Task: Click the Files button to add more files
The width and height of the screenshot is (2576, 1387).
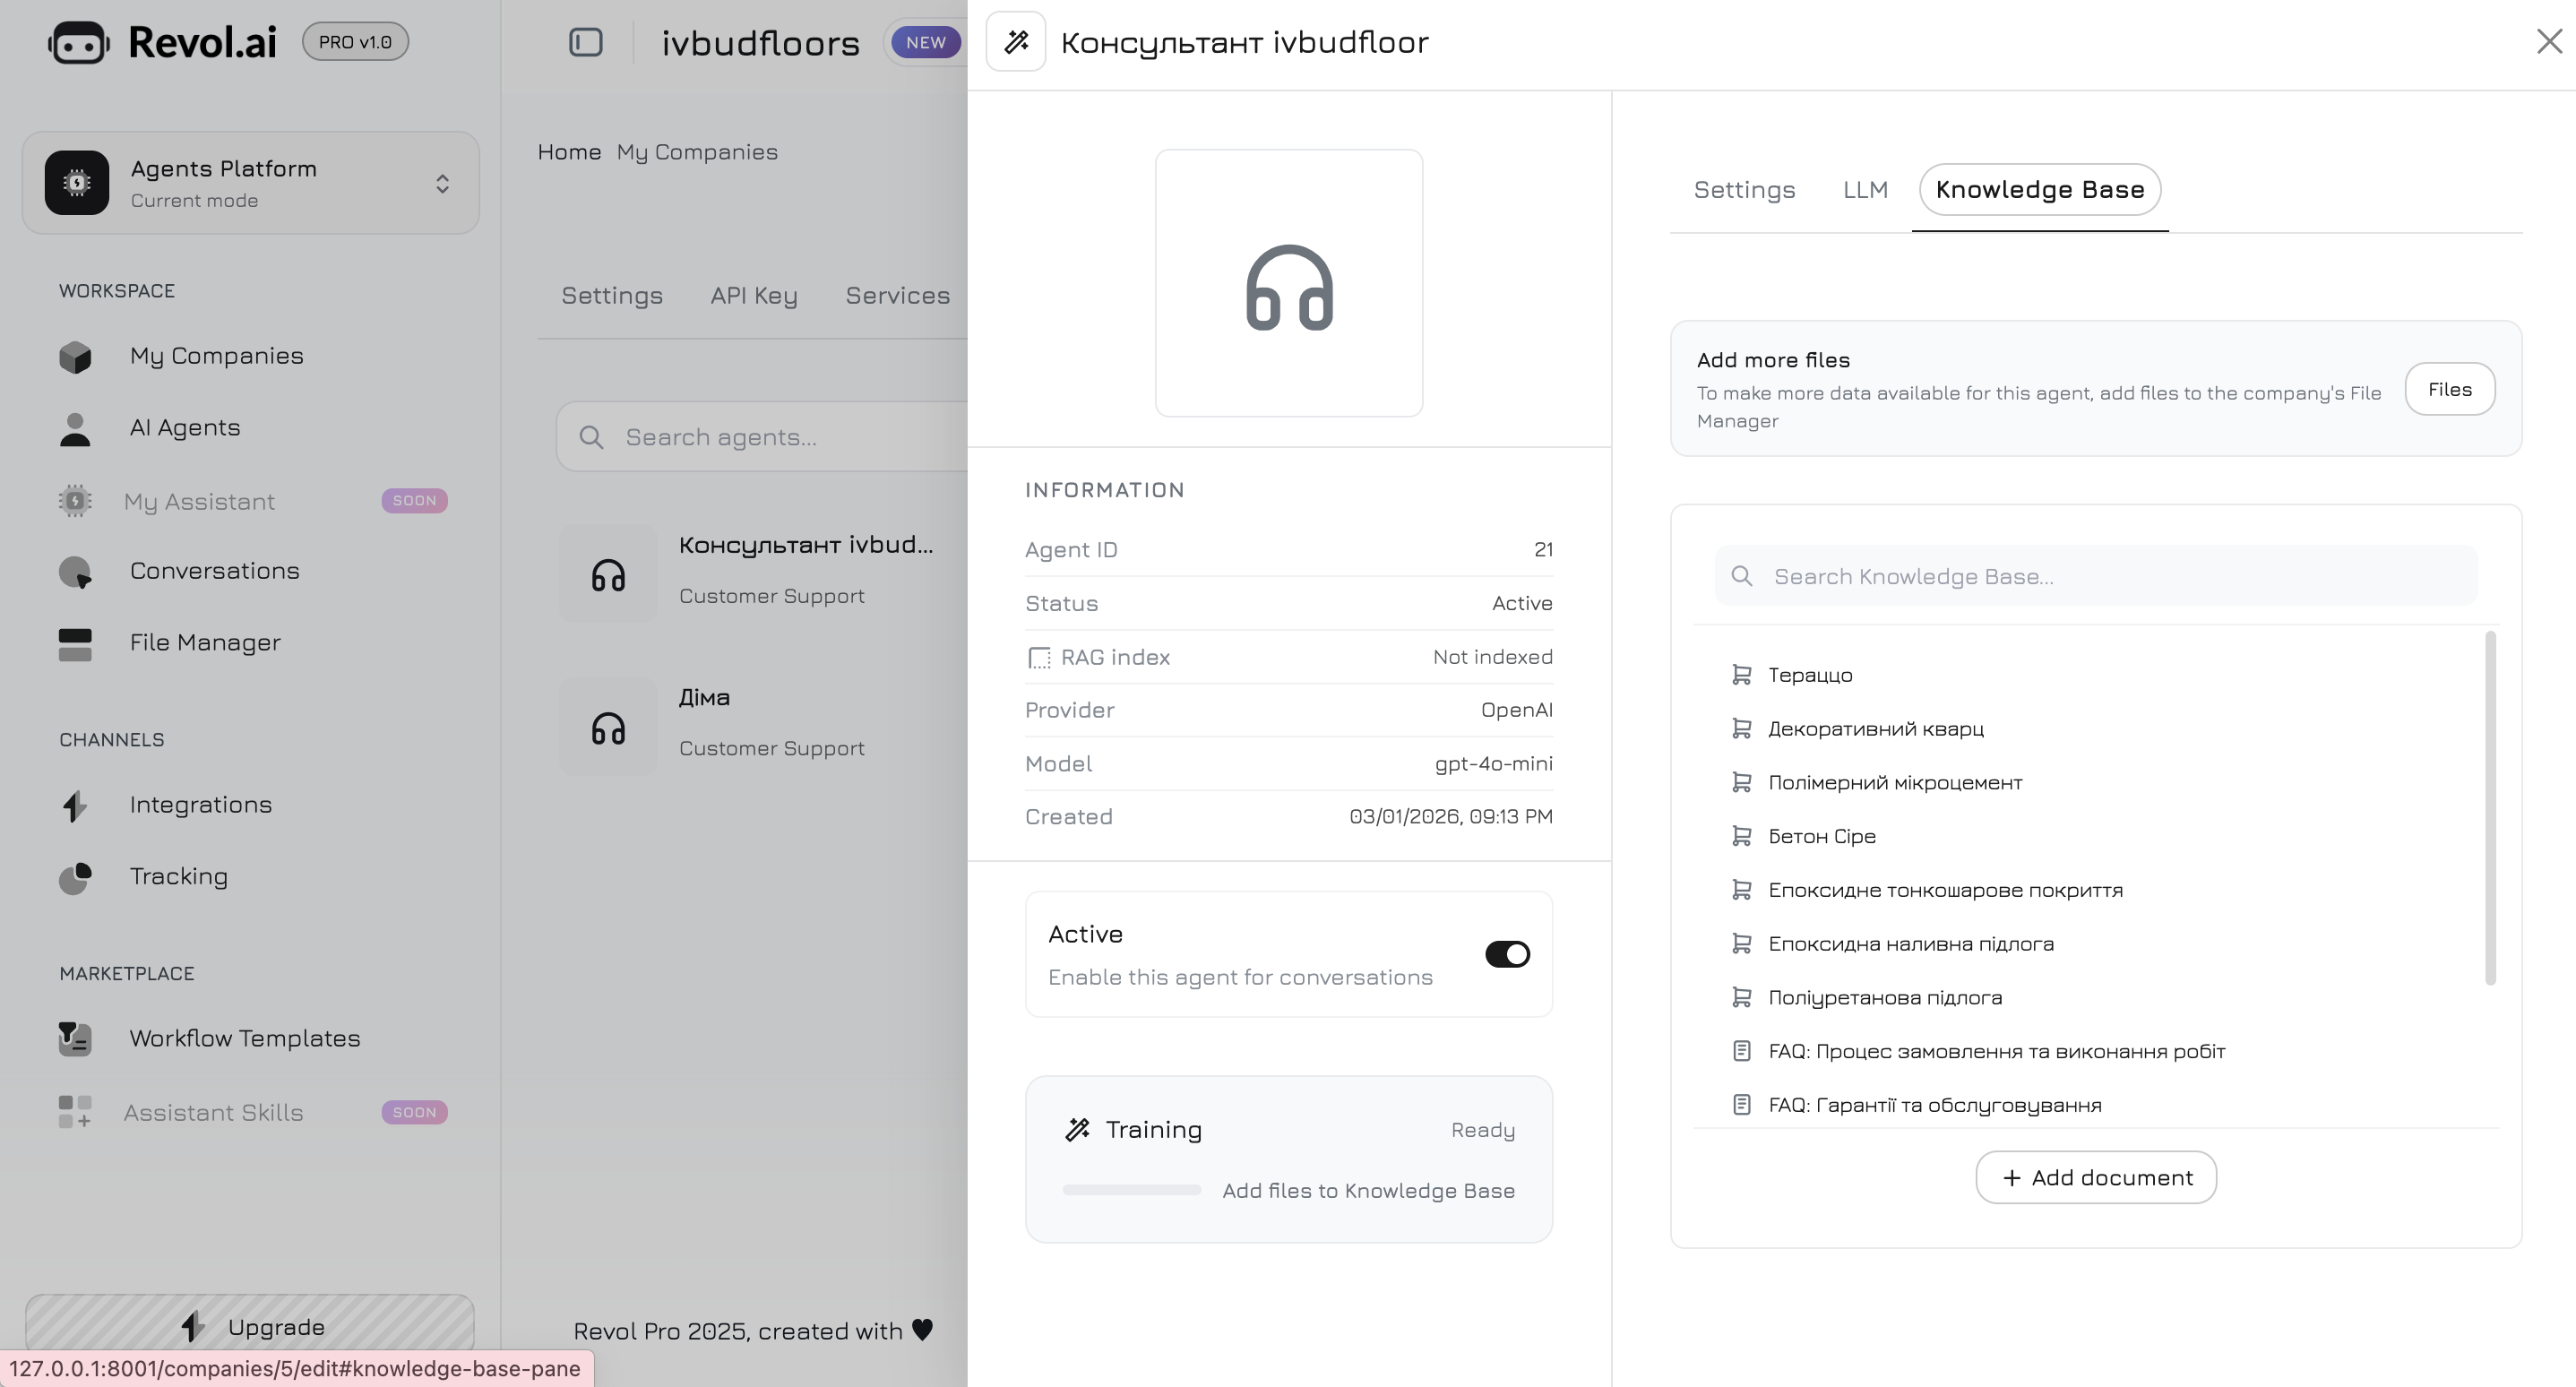Action: click(x=2449, y=388)
